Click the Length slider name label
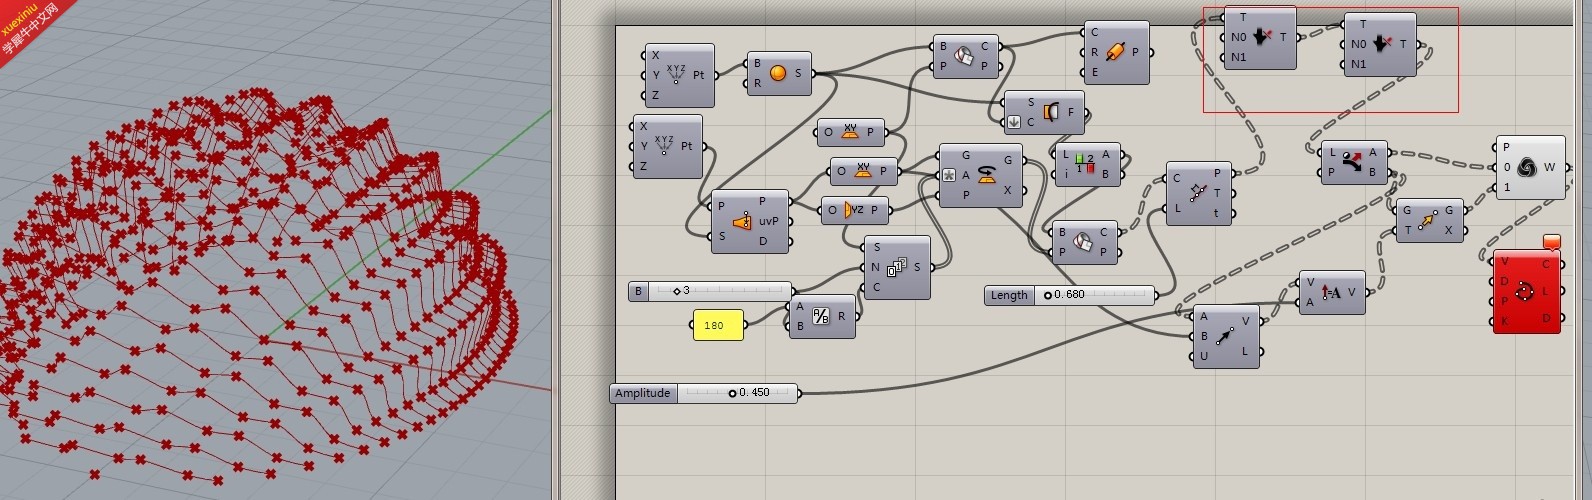This screenshot has width=1592, height=500. (x=1009, y=295)
